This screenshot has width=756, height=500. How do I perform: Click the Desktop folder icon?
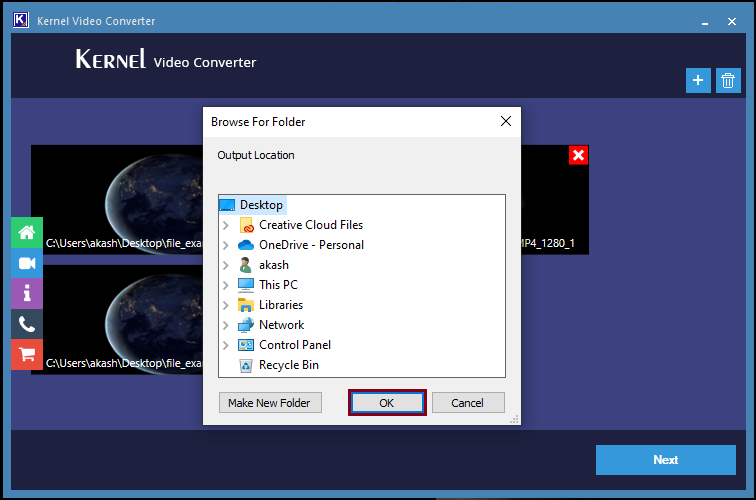coord(227,205)
